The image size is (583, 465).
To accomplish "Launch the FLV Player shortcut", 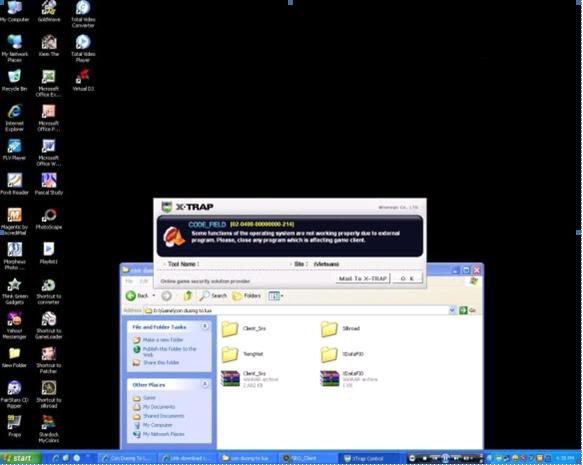I will (14, 149).
